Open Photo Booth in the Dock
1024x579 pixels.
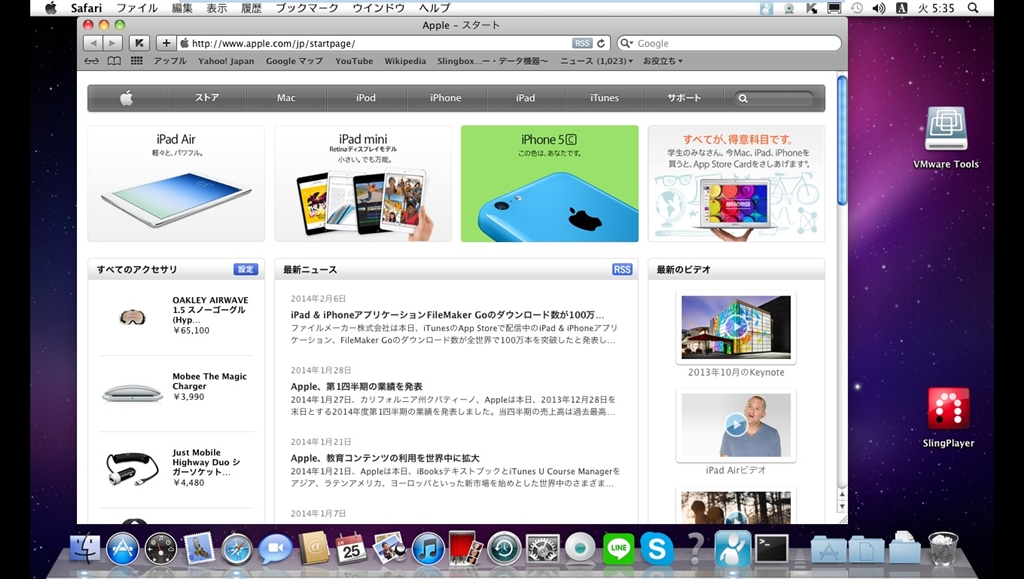point(466,548)
